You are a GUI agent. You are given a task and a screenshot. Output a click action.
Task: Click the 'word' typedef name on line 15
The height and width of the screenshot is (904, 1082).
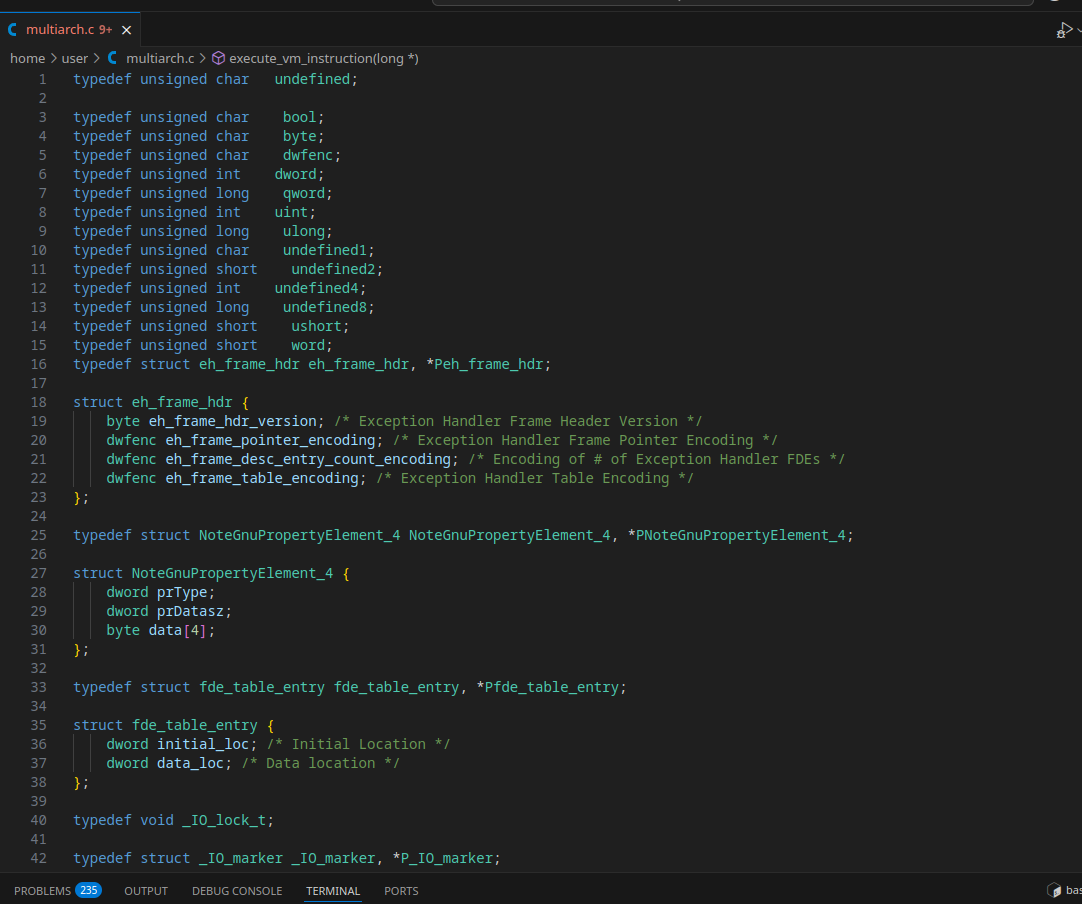coord(308,345)
